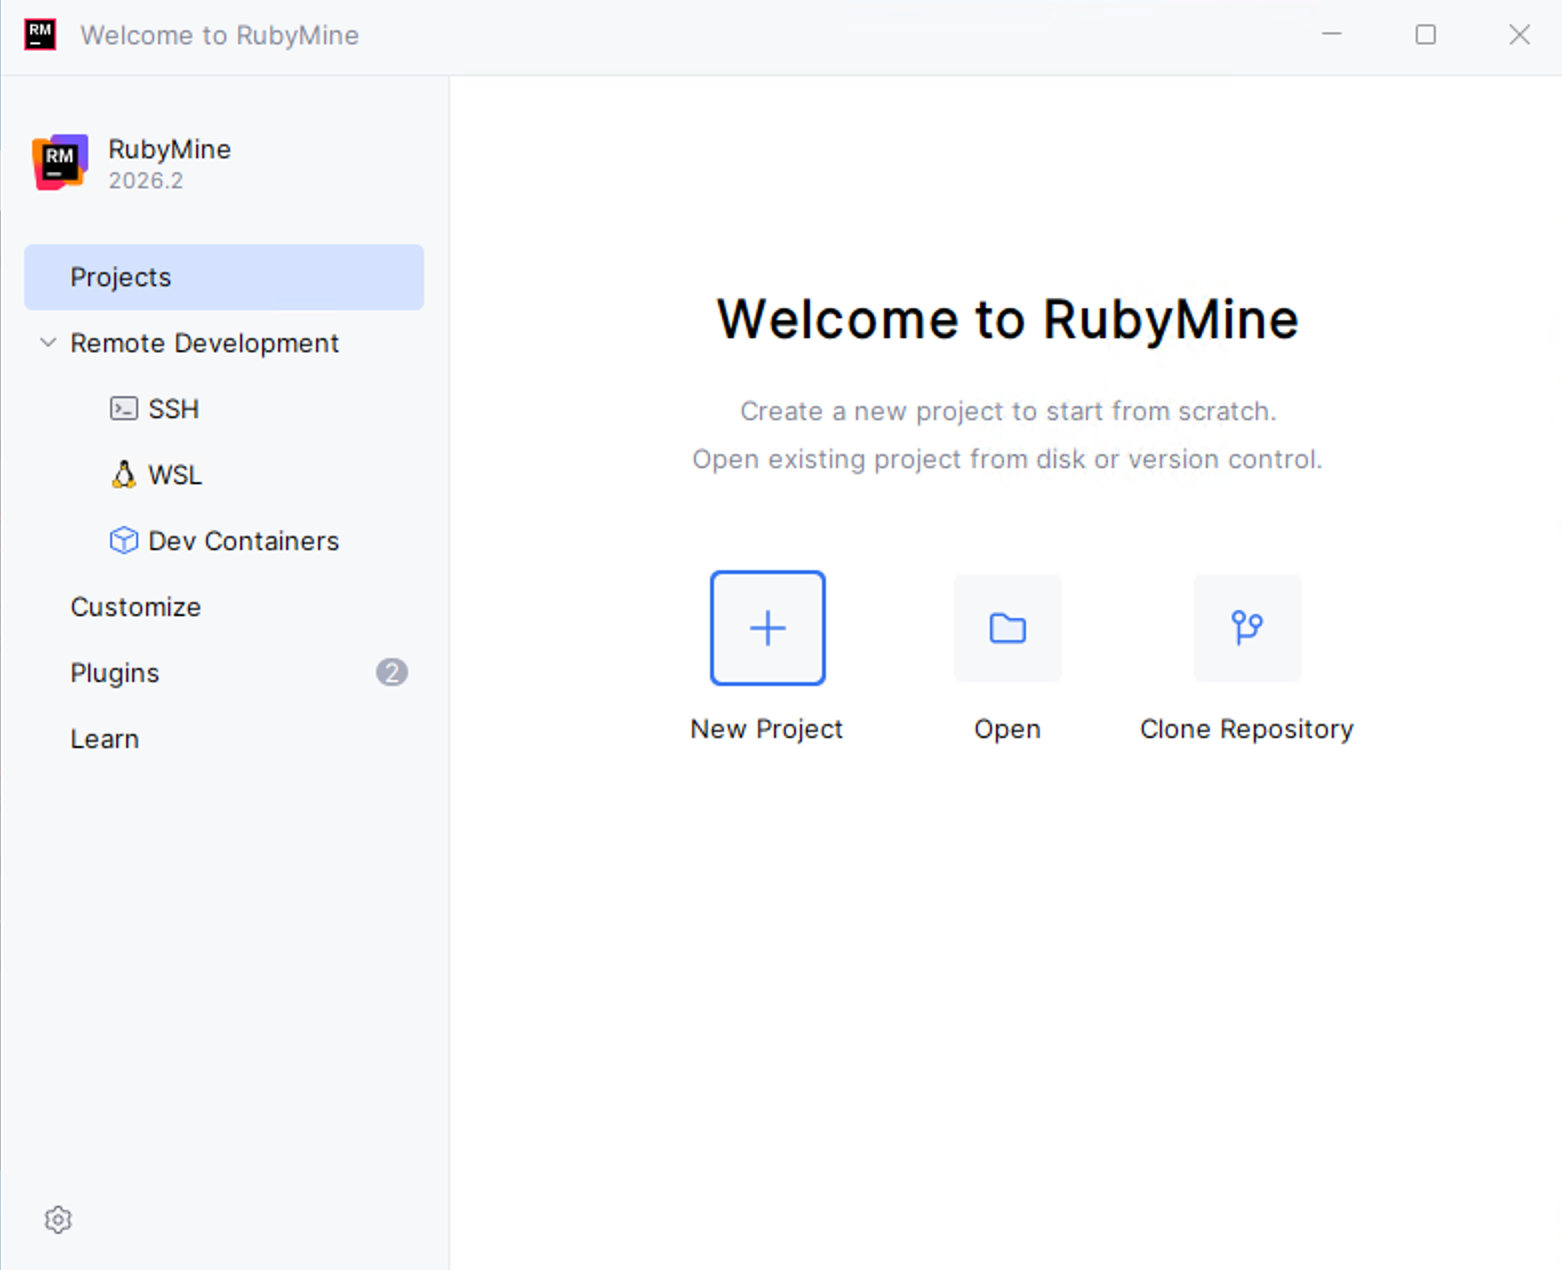Click the Open label
The height and width of the screenshot is (1270, 1562).
click(x=1007, y=729)
